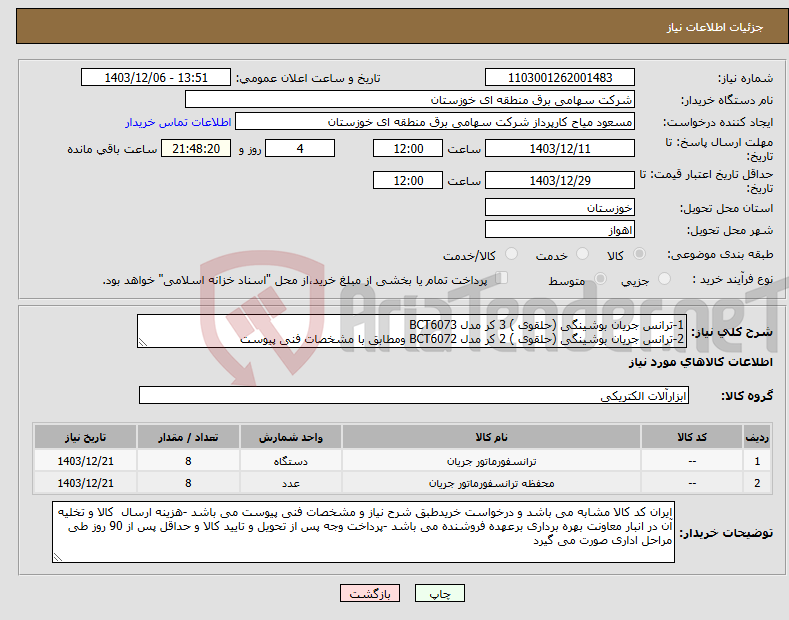Click the response deadline date 1403/12/11
789x620 pixels.
coord(560,148)
